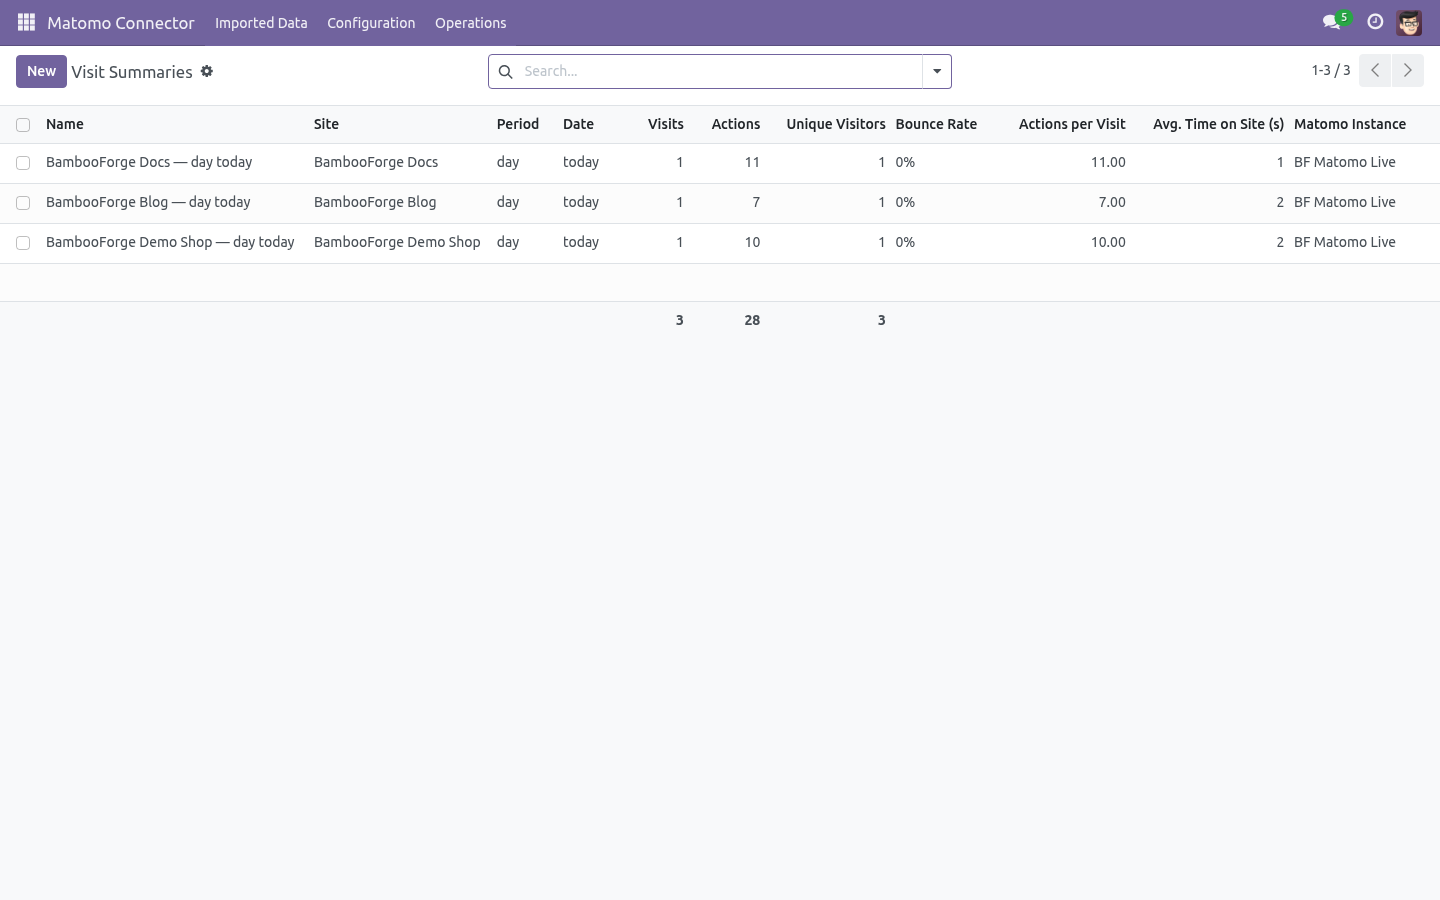This screenshot has width=1440, height=900.
Task: Sort by the Name column header
Action: [65, 124]
